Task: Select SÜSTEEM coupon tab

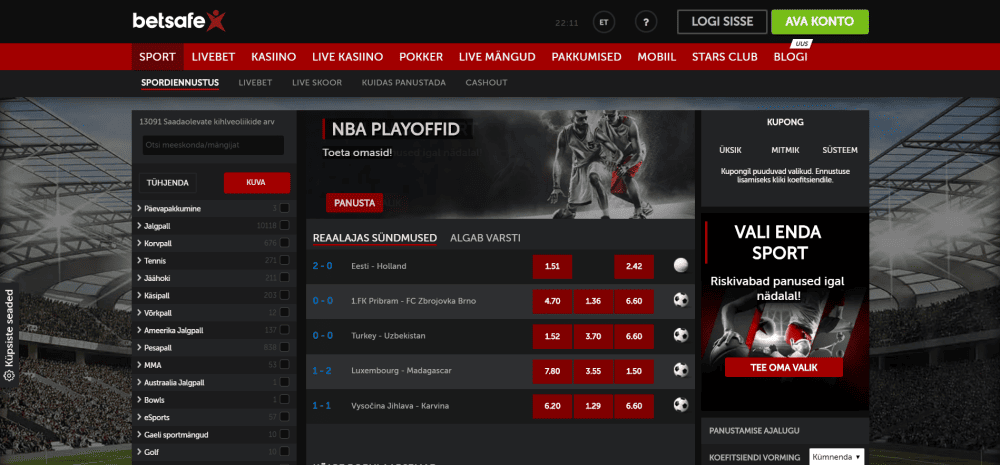Action: coord(840,151)
